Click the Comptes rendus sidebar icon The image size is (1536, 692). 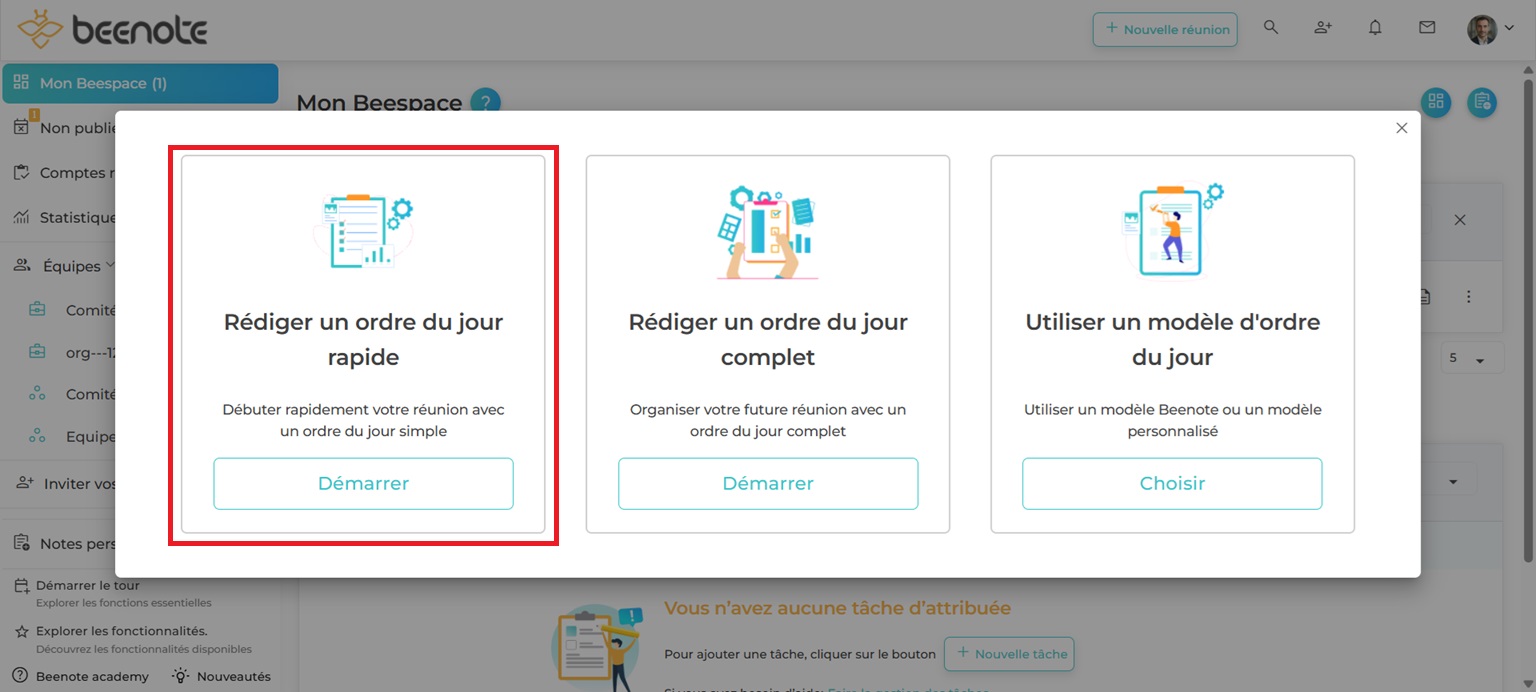tap(21, 171)
